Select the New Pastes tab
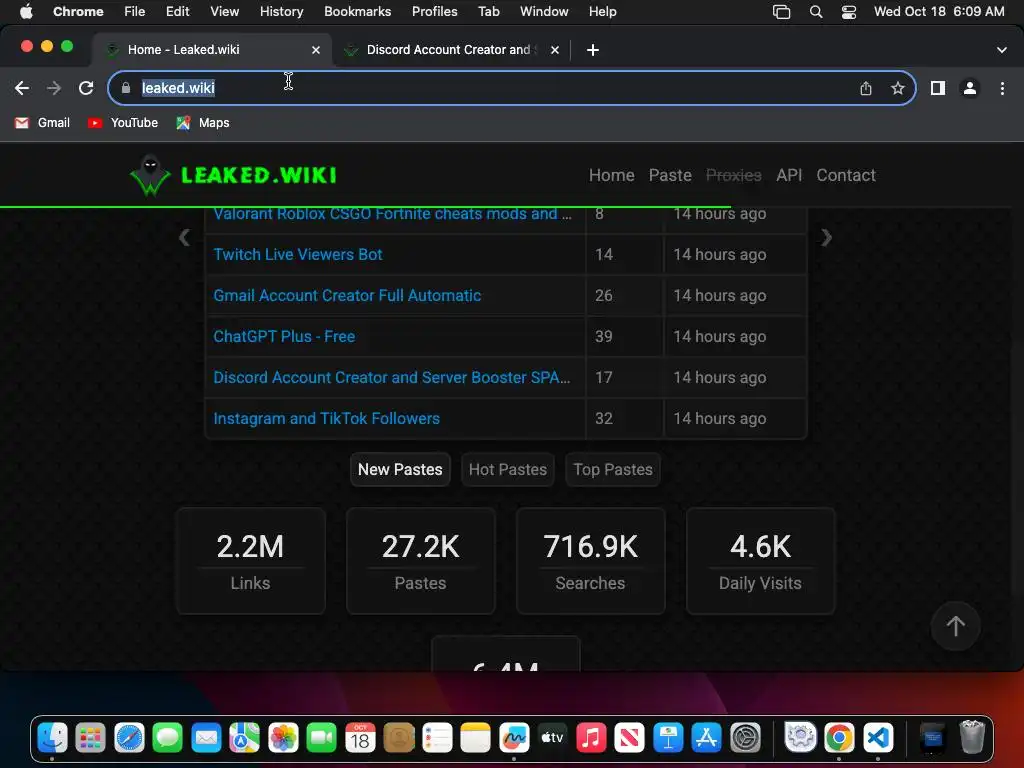1024x768 pixels. tap(400, 470)
